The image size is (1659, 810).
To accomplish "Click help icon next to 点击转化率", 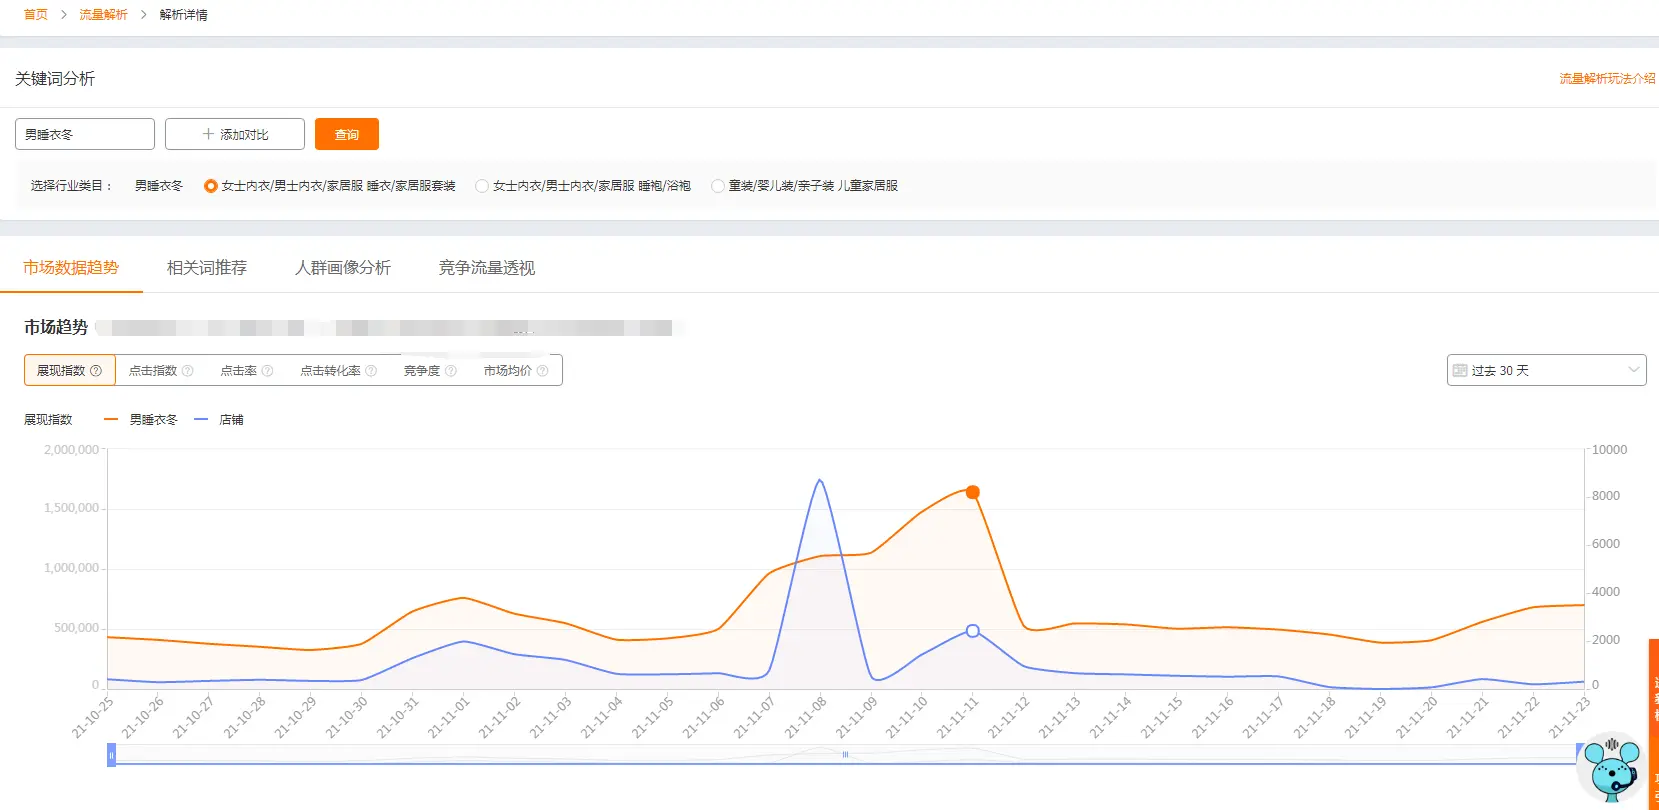I will tap(371, 371).
